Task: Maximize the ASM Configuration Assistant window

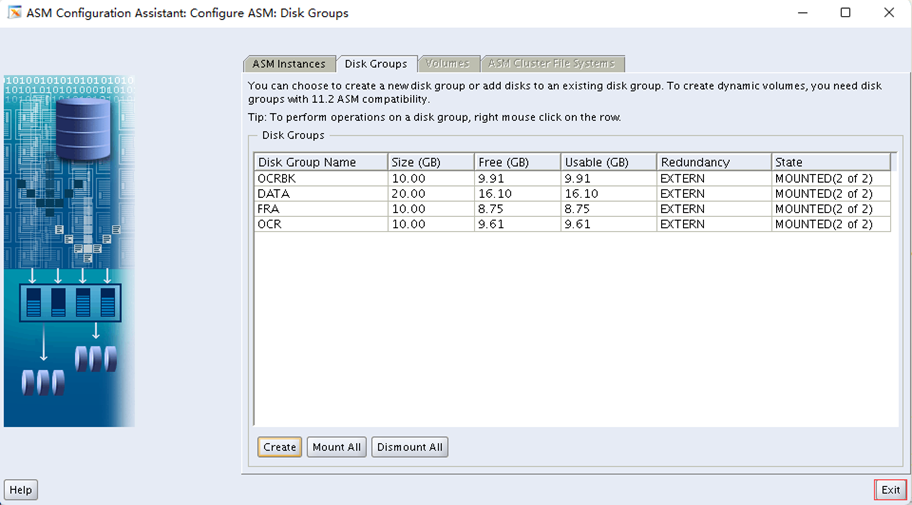Action: [x=846, y=13]
